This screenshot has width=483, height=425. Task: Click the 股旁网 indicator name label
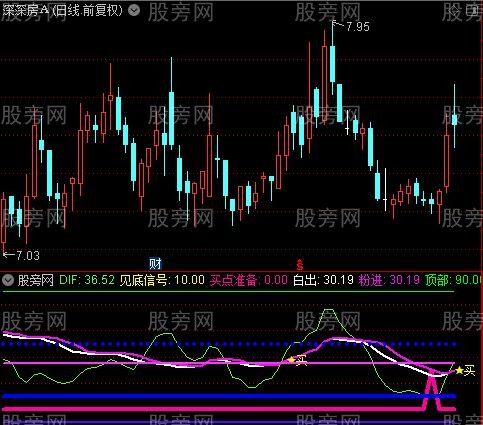click(36, 280)
